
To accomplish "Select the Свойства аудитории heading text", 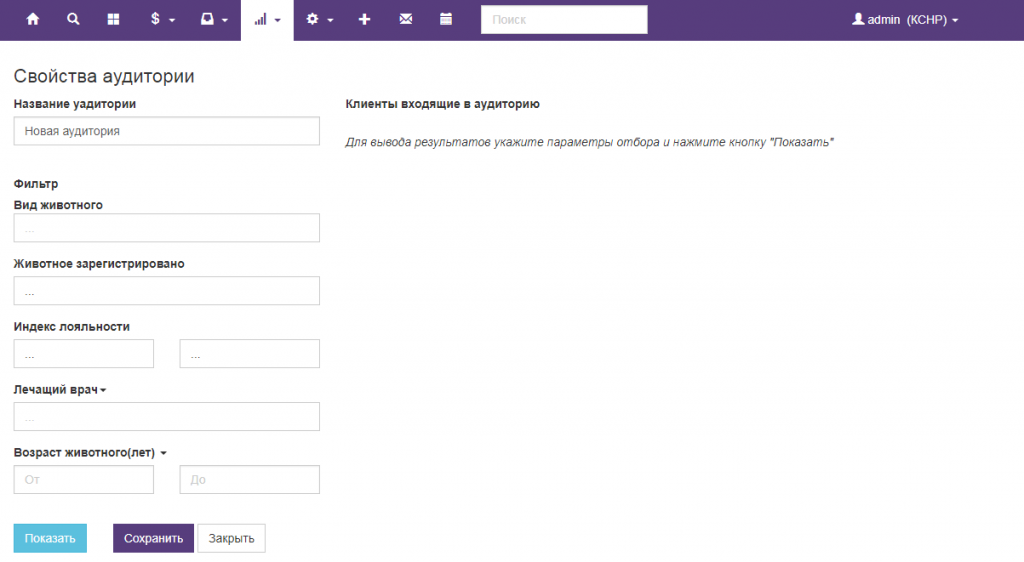I will [104, 76].
